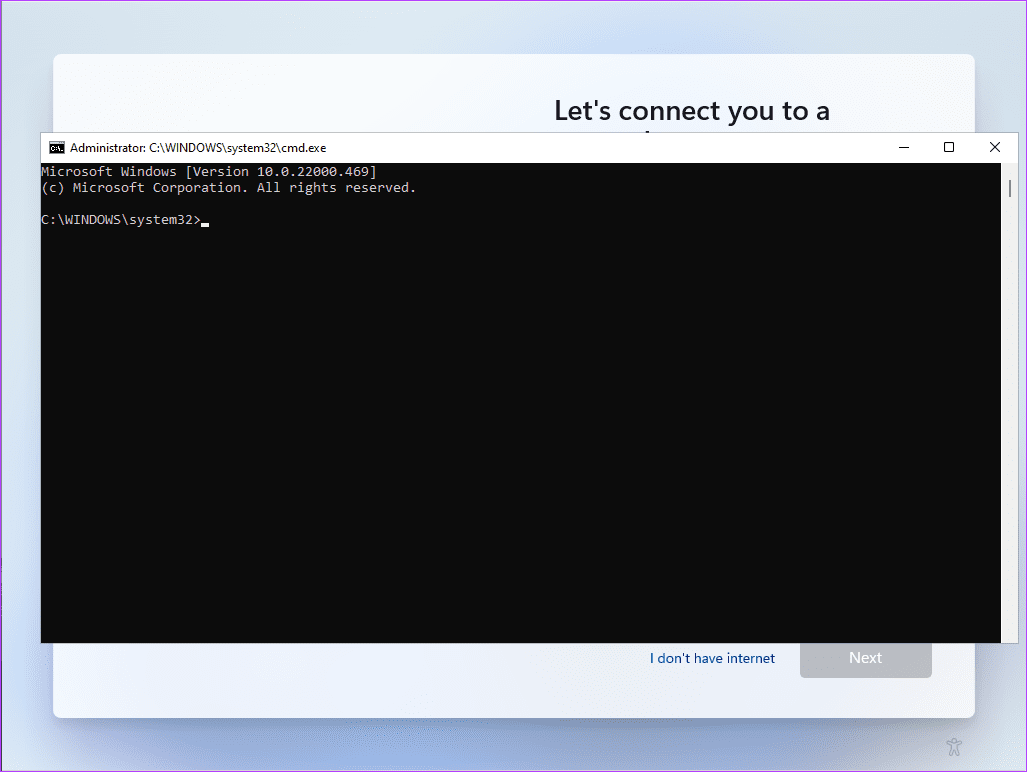This screenshot has height=772, width=1027.
Task: Open the cmd.exe system menu icon
Action: tap(57, 147)
